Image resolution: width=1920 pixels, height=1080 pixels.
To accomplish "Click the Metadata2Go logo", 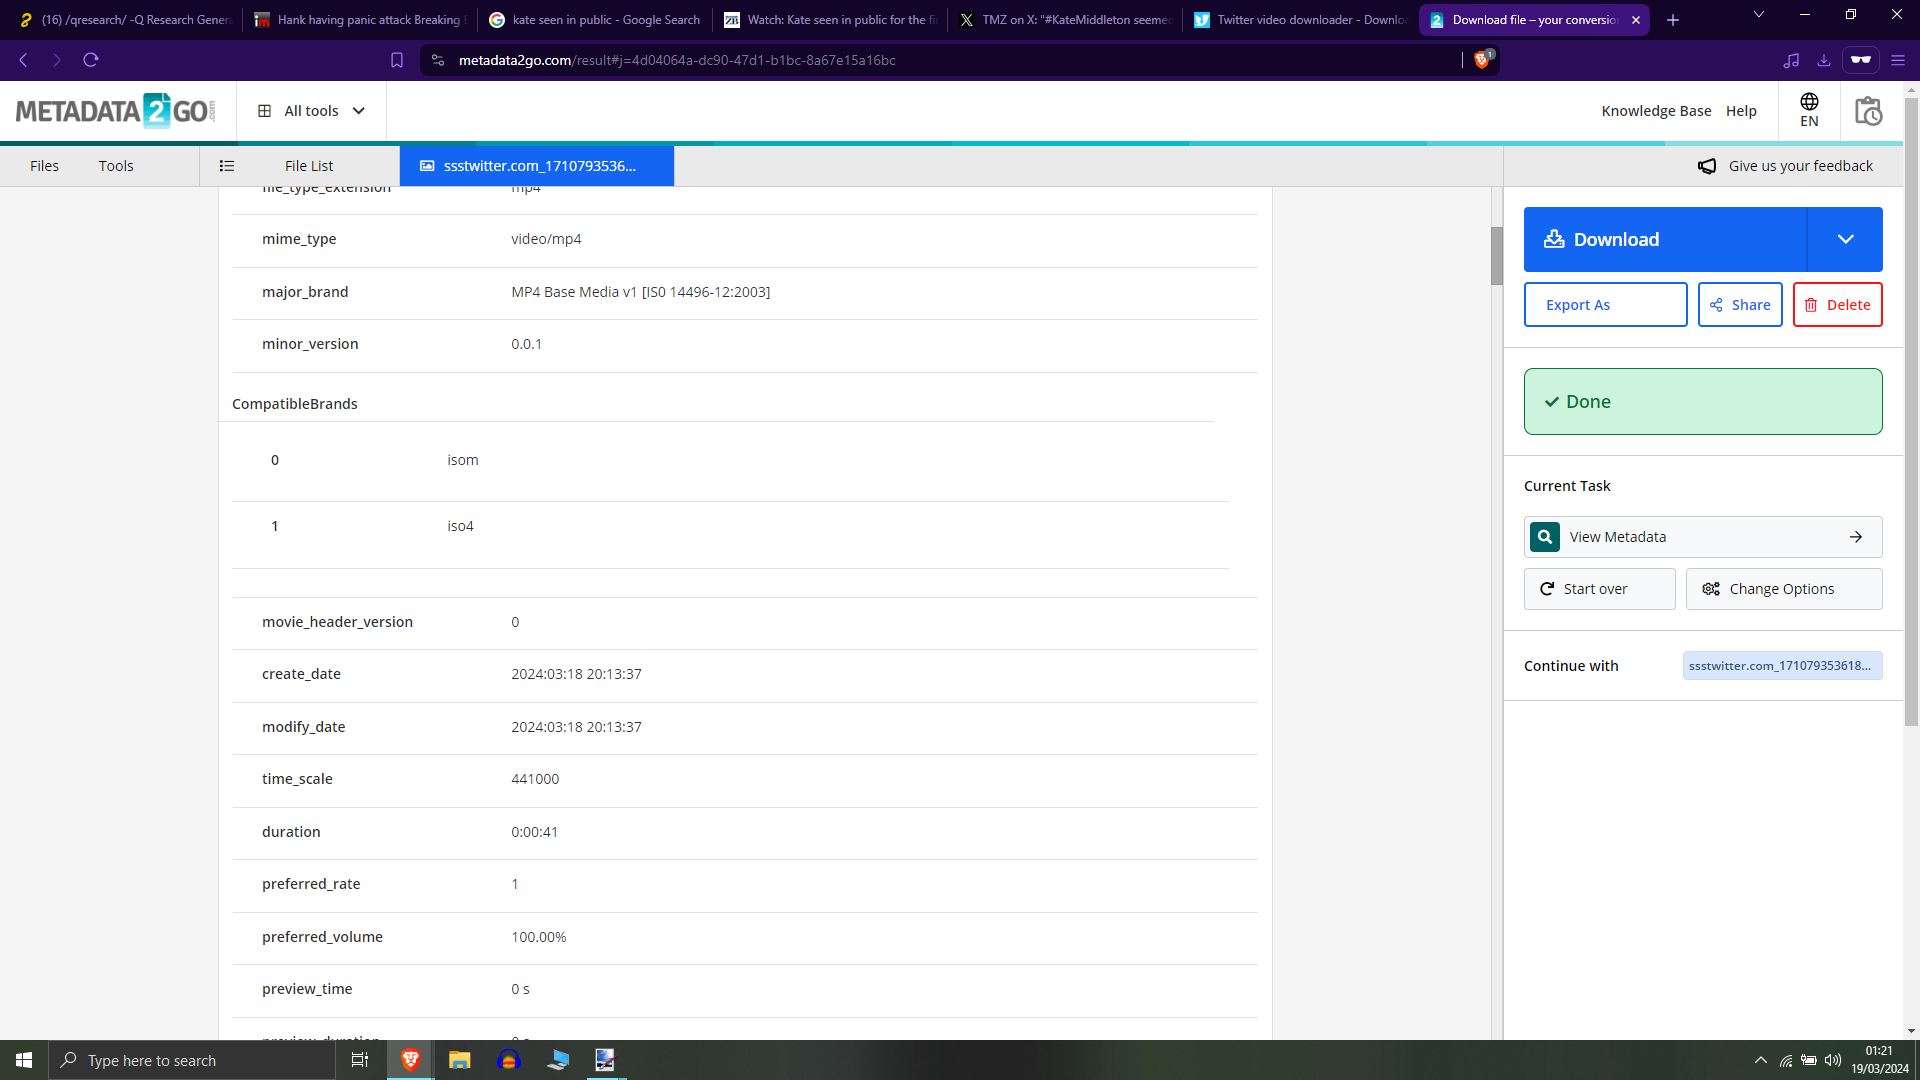I will [x=115, y=111].
